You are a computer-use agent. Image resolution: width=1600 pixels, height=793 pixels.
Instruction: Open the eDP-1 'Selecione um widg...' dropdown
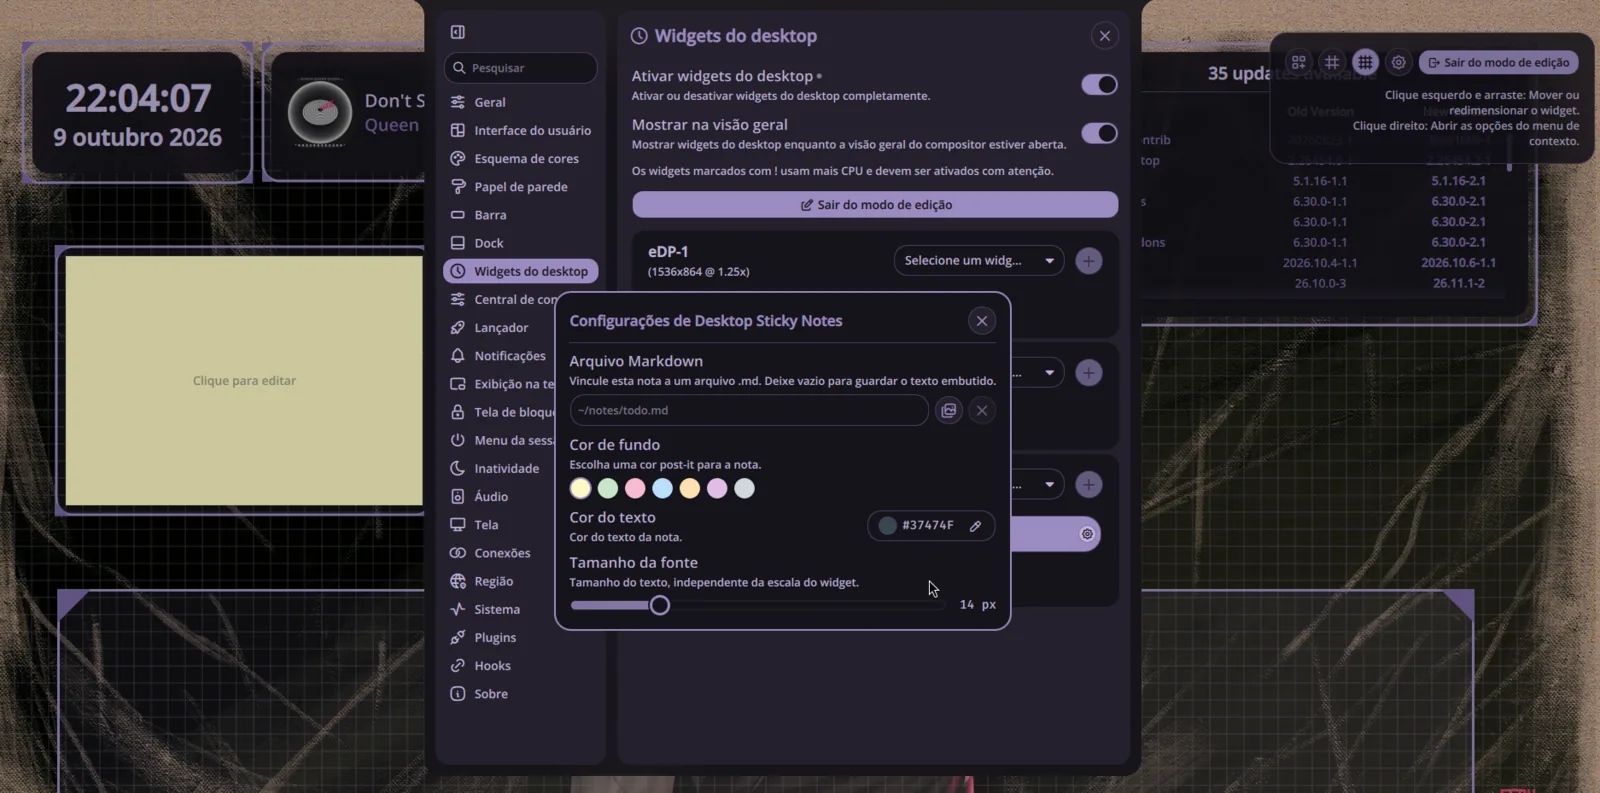coord(978,261)
